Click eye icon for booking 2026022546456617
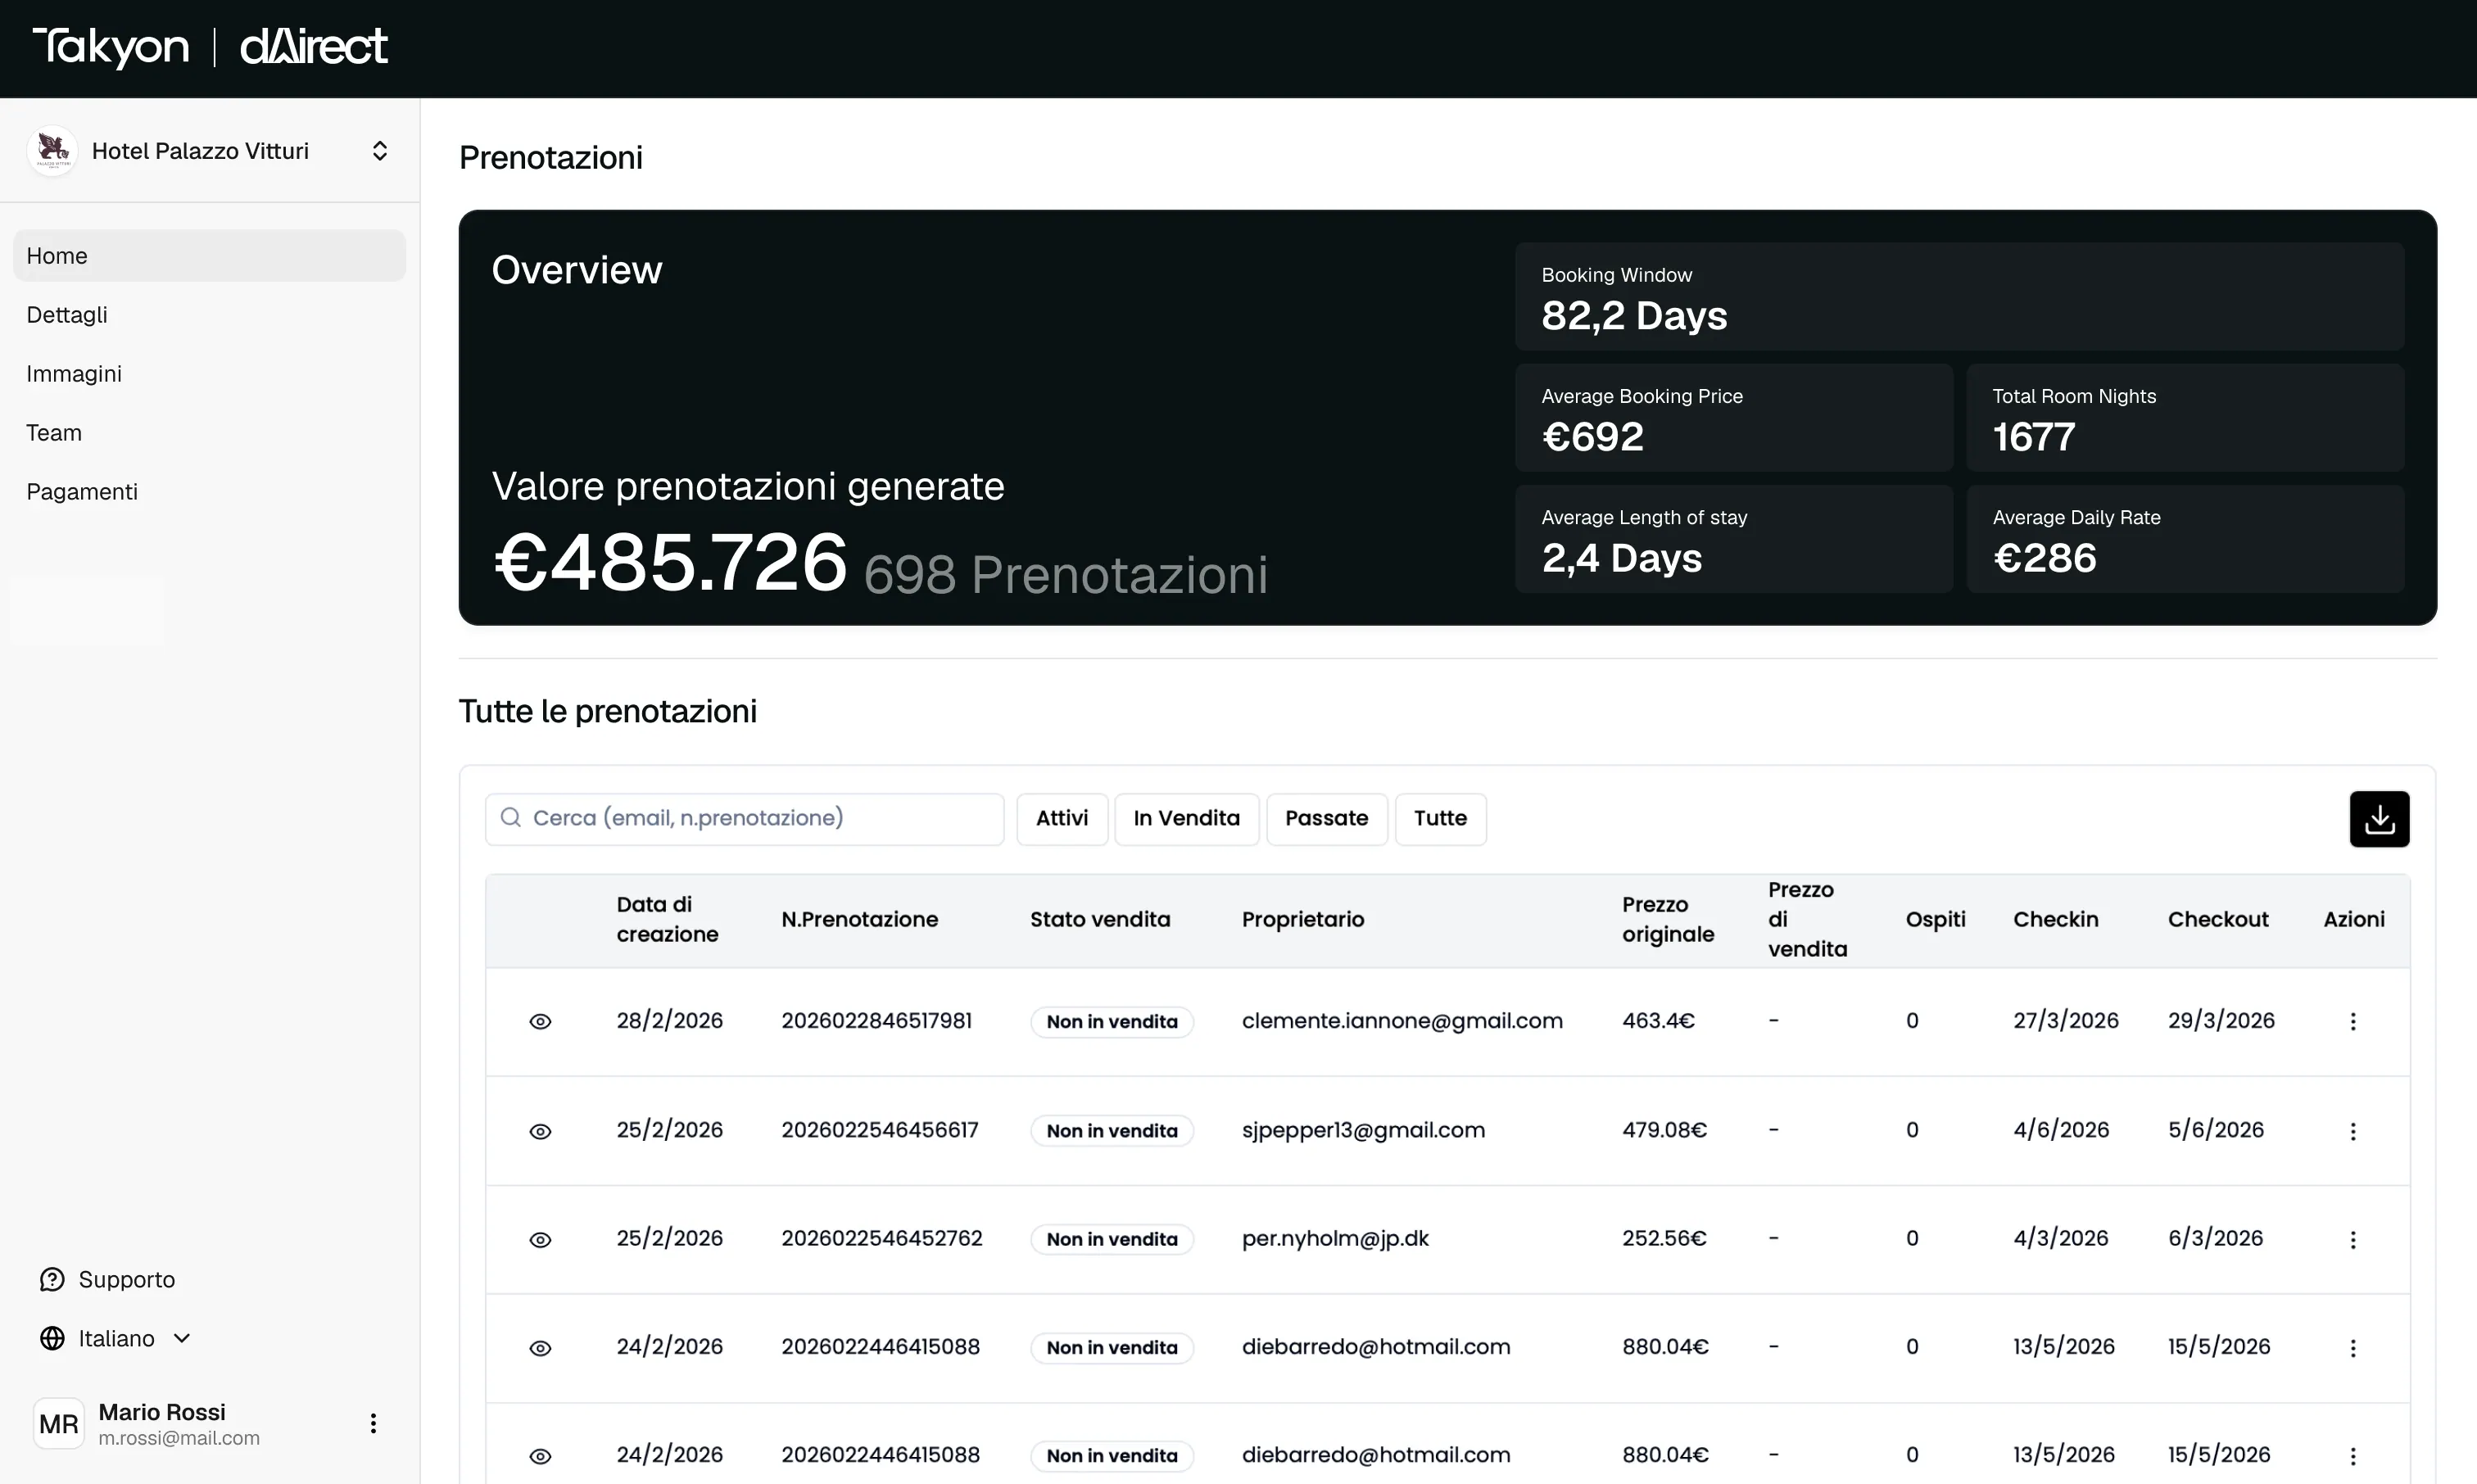 pyautogui.click(x=540, y=1131)
